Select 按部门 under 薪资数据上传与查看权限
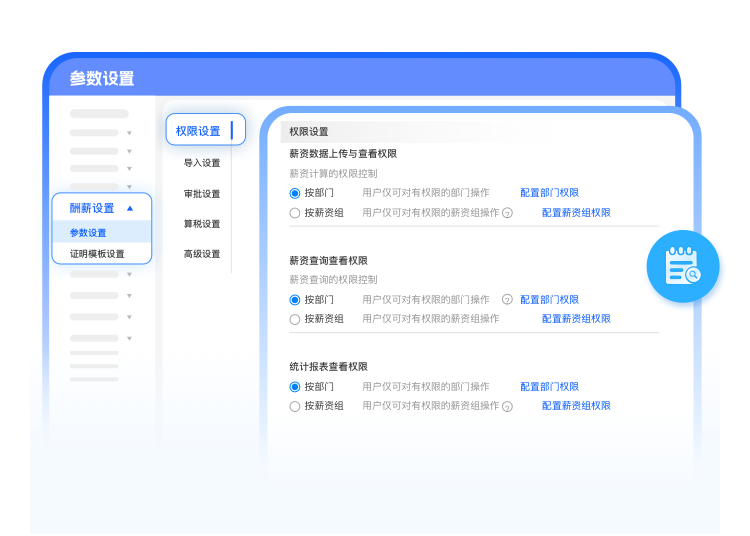The height and width of the screenshot is (536, 750). pyautogui.click(x=295, y=193)
